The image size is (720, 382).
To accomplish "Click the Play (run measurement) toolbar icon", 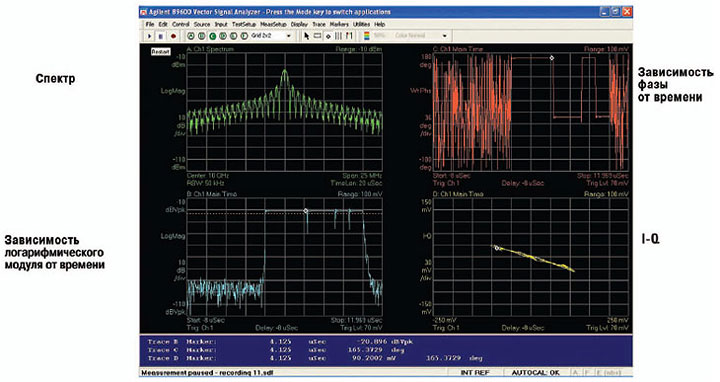I will click(x=149, y=36).
